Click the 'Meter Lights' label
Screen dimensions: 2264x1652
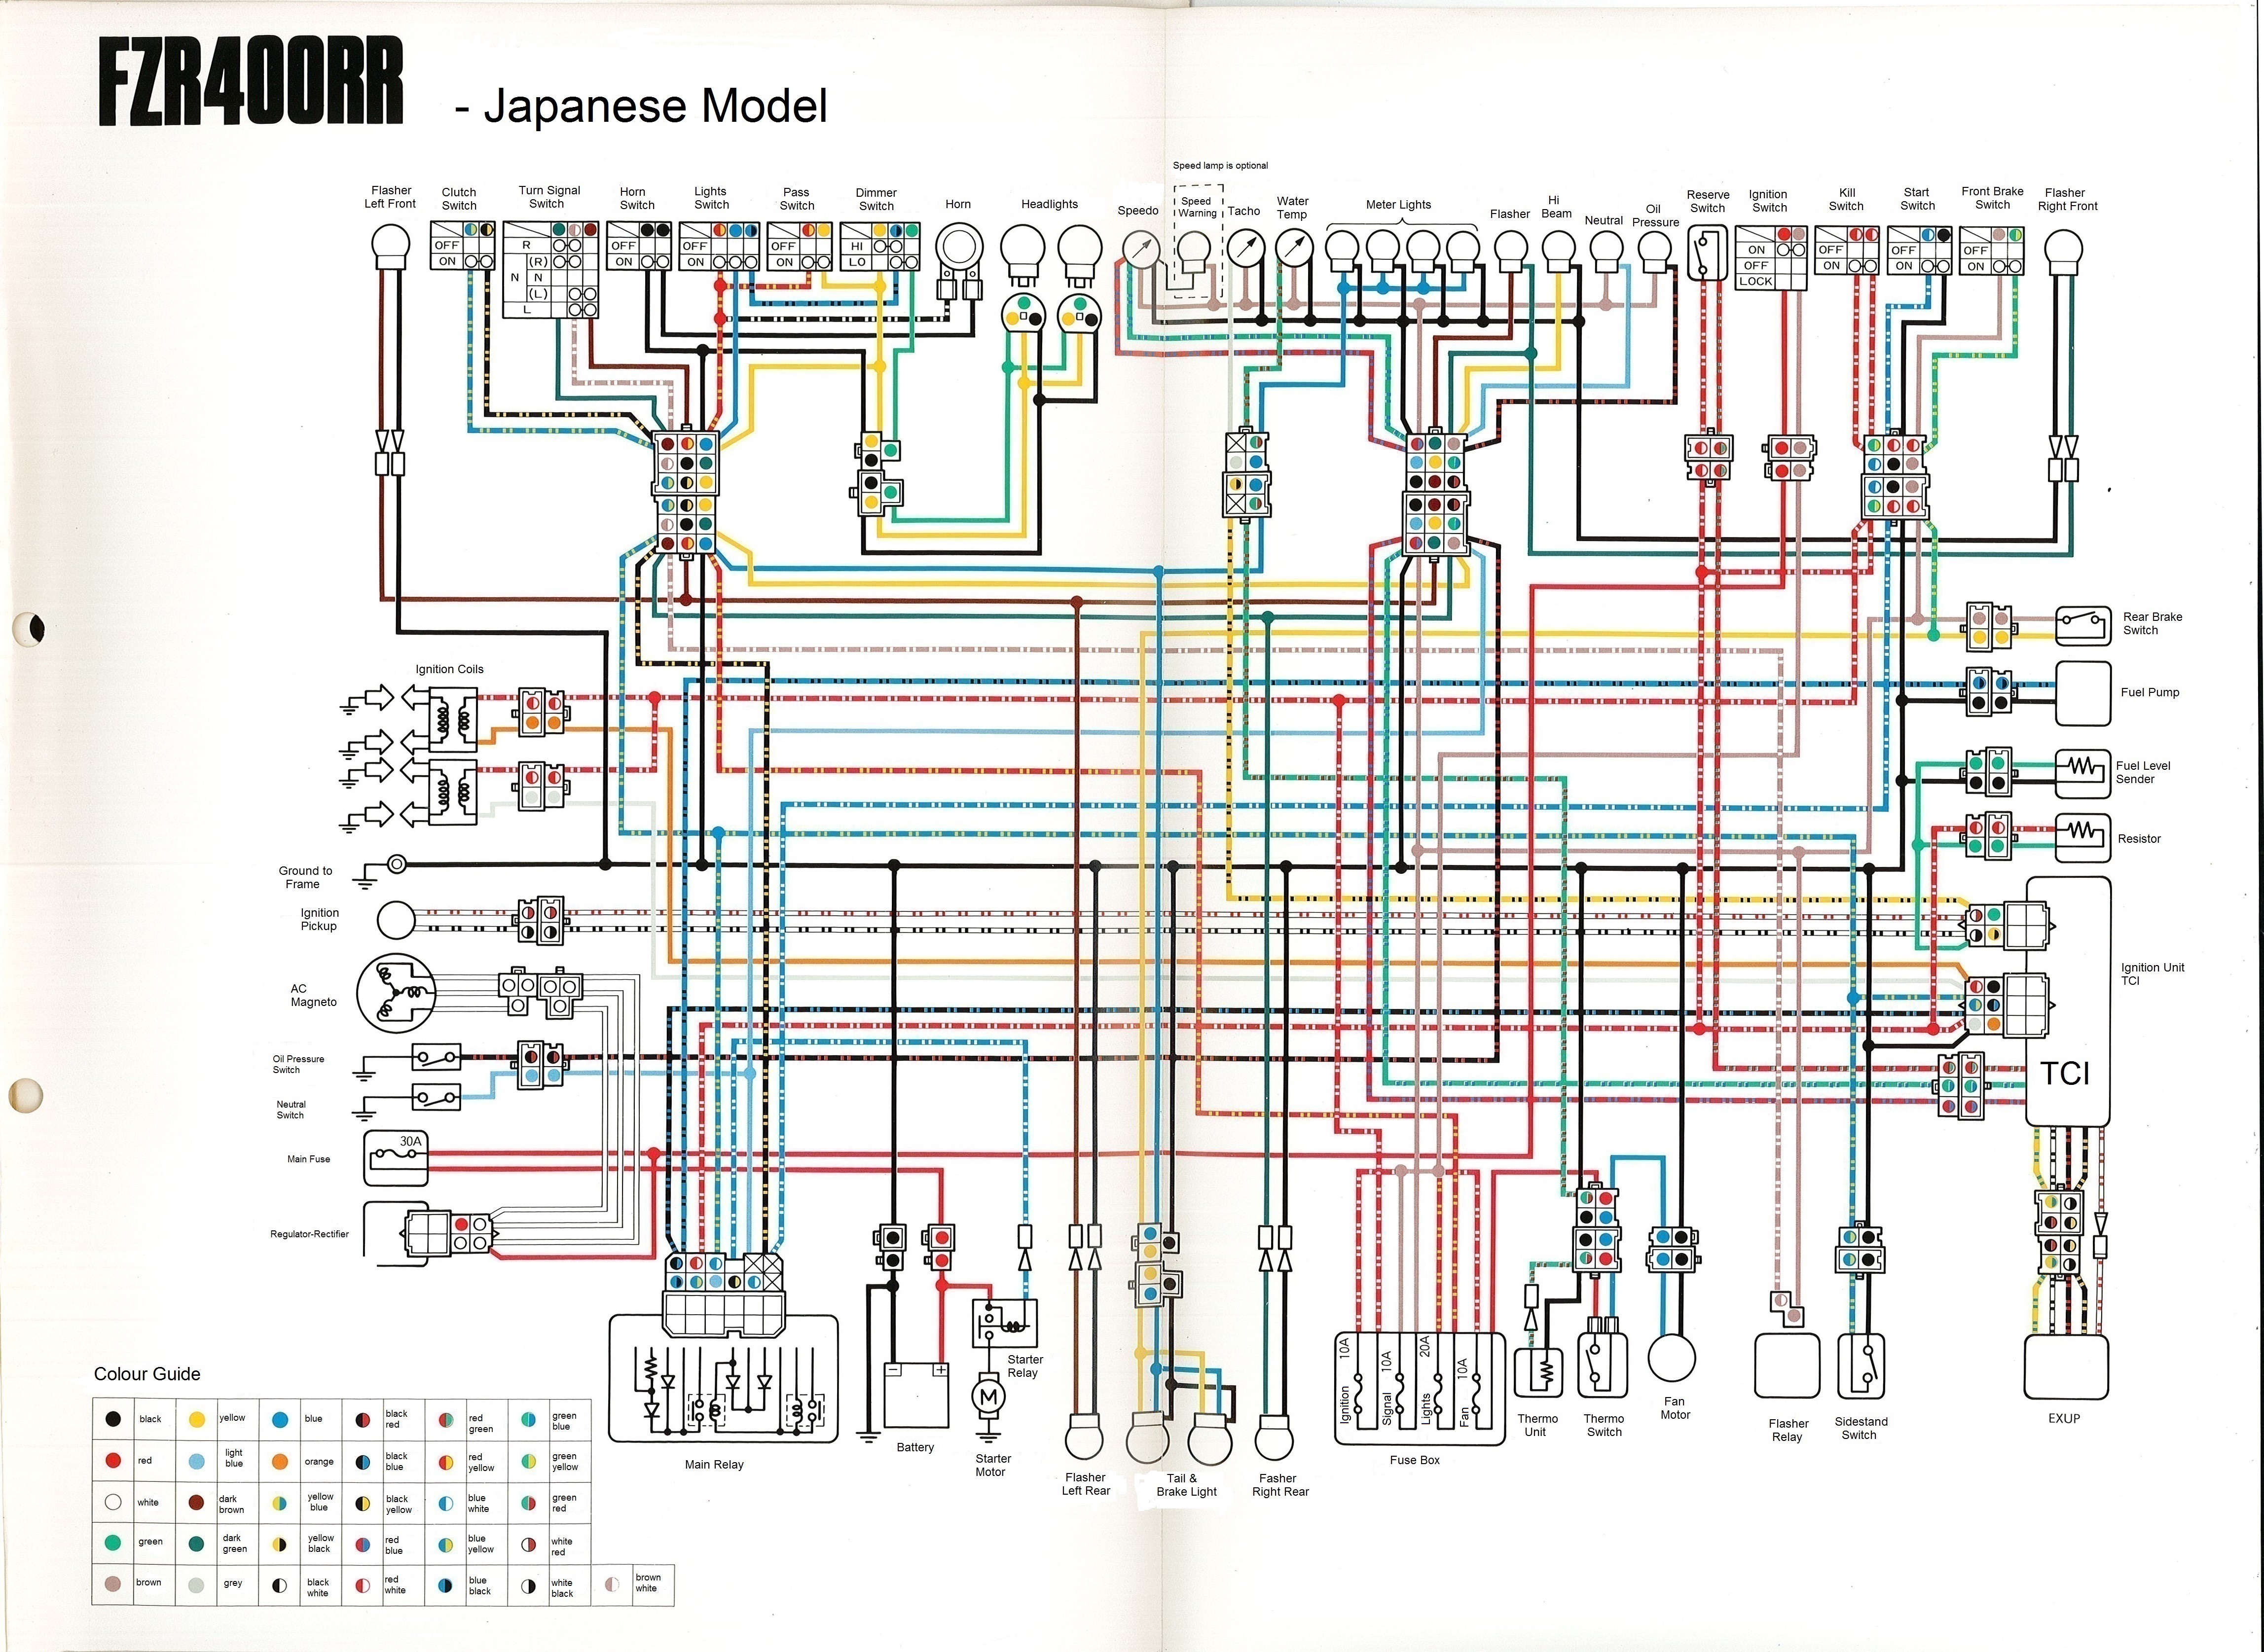click(x=1398, y=205)
